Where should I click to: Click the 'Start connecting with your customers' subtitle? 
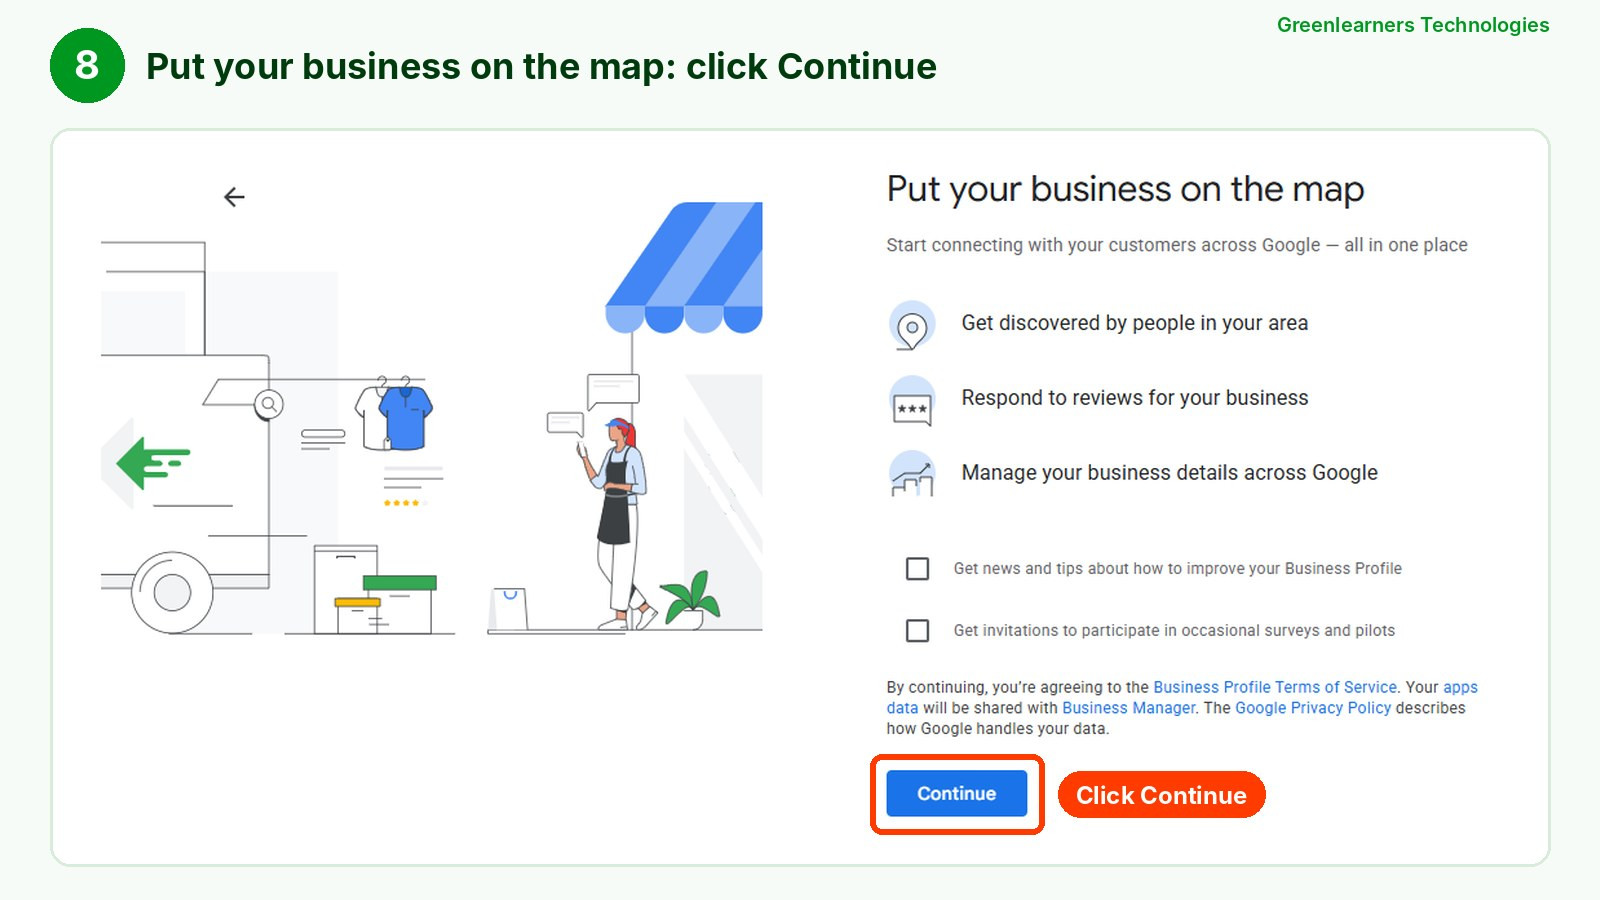coord(1177,245)
